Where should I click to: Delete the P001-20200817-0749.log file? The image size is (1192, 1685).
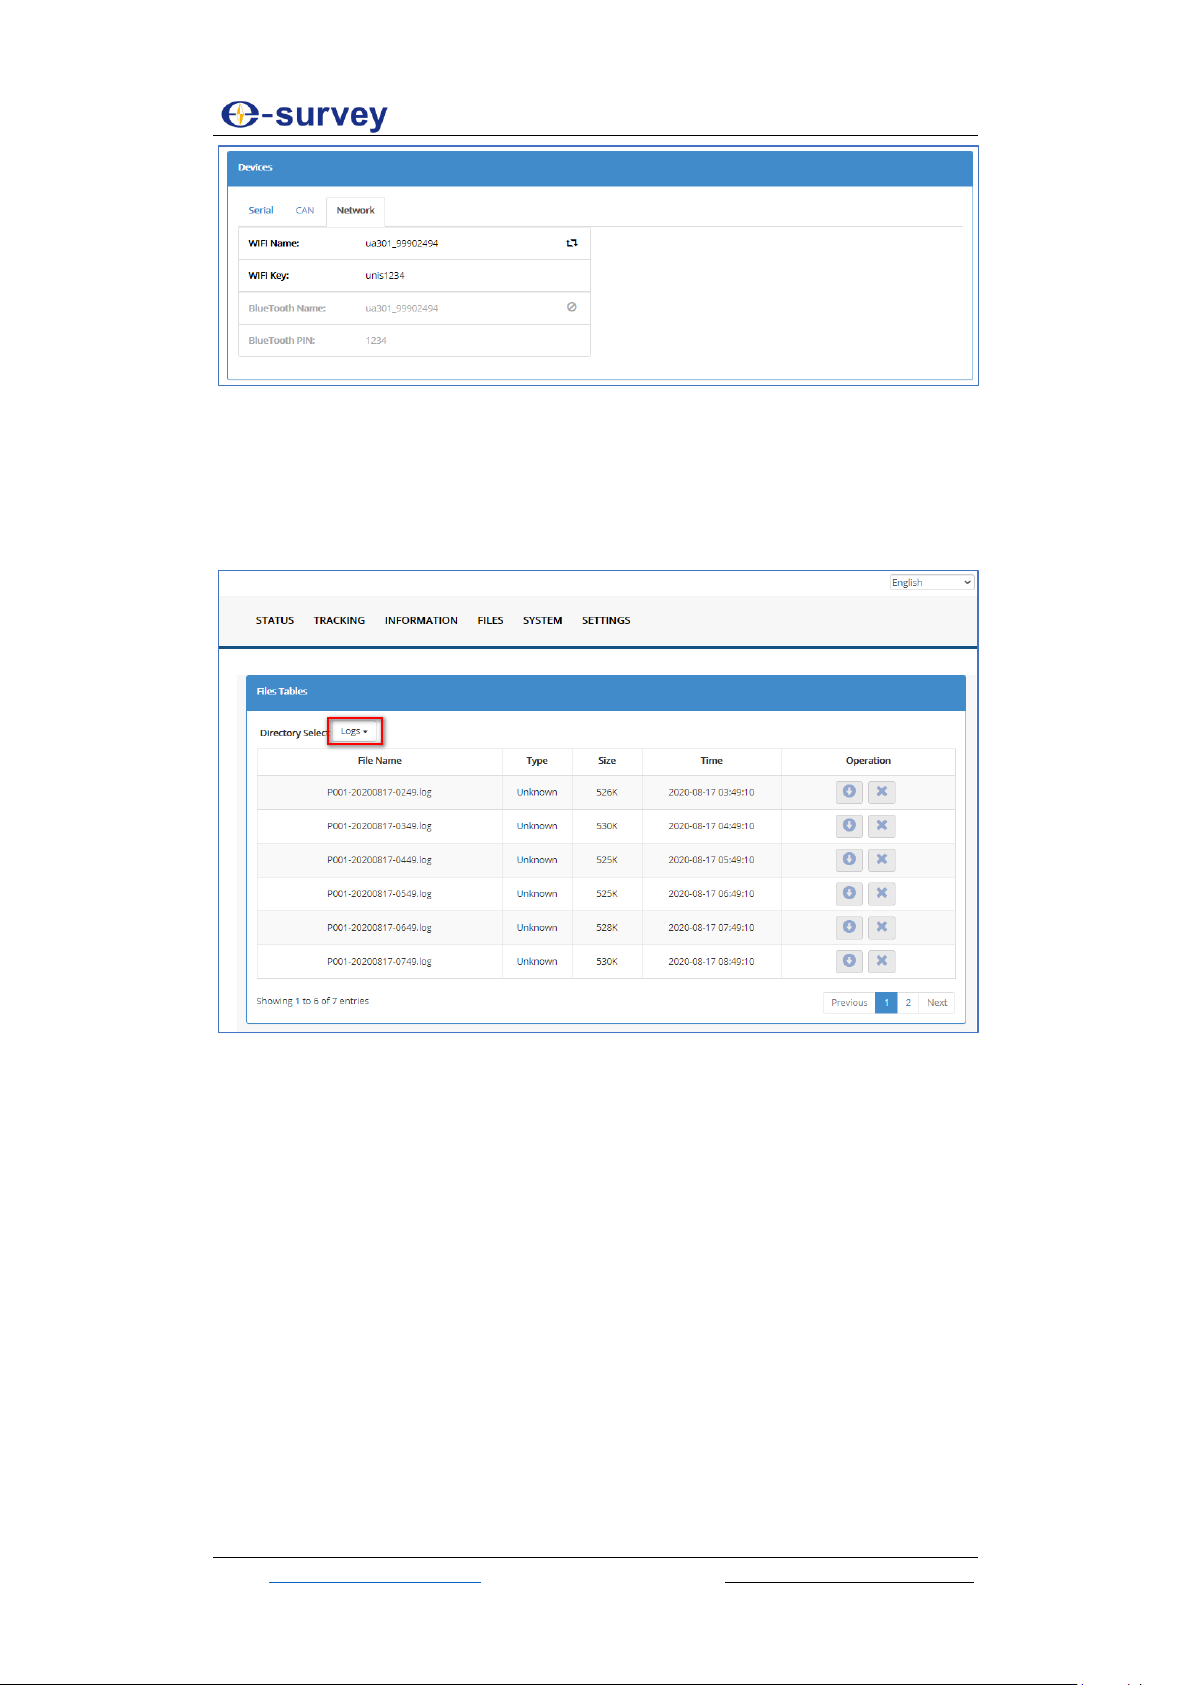881,961
